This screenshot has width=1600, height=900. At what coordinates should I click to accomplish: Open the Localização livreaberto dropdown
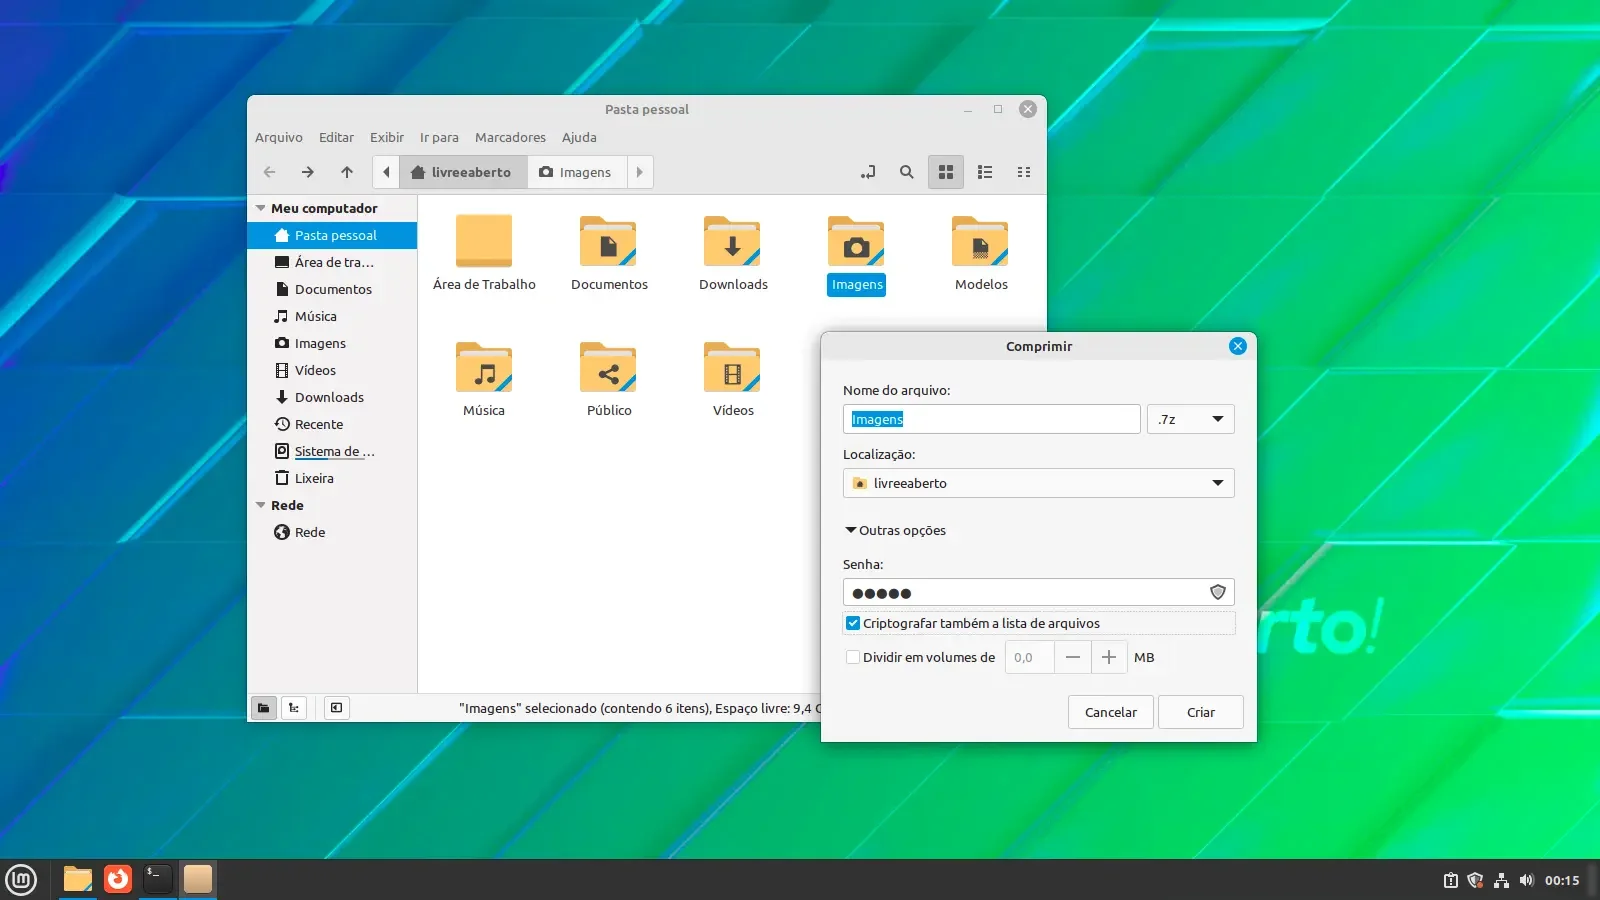pyautogui.click(x=1039, y=483)
